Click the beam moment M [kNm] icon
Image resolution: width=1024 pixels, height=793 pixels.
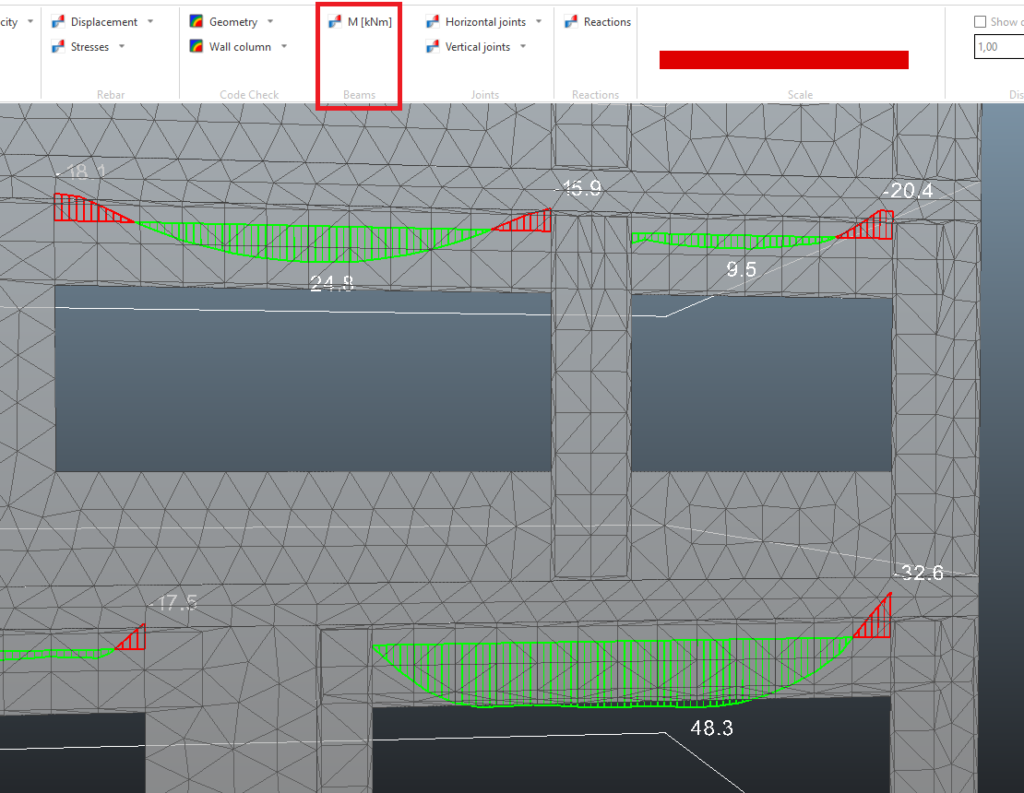pyautogui.click(x=335, y=22)
